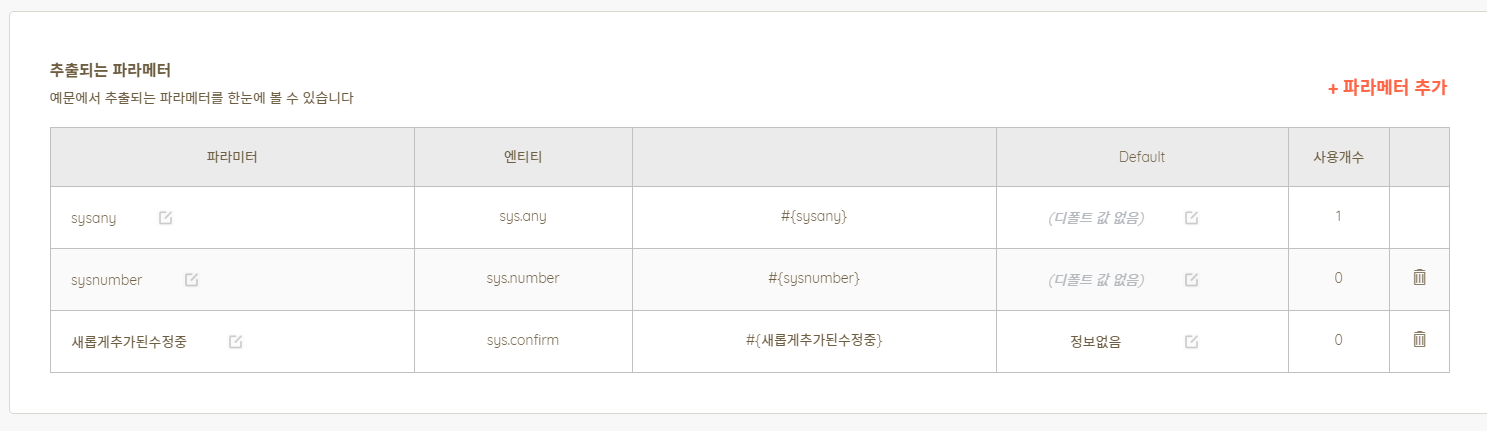Select the sys.confirm entity cell
This screenshot has height=431, width=1487.
(523, 341)
